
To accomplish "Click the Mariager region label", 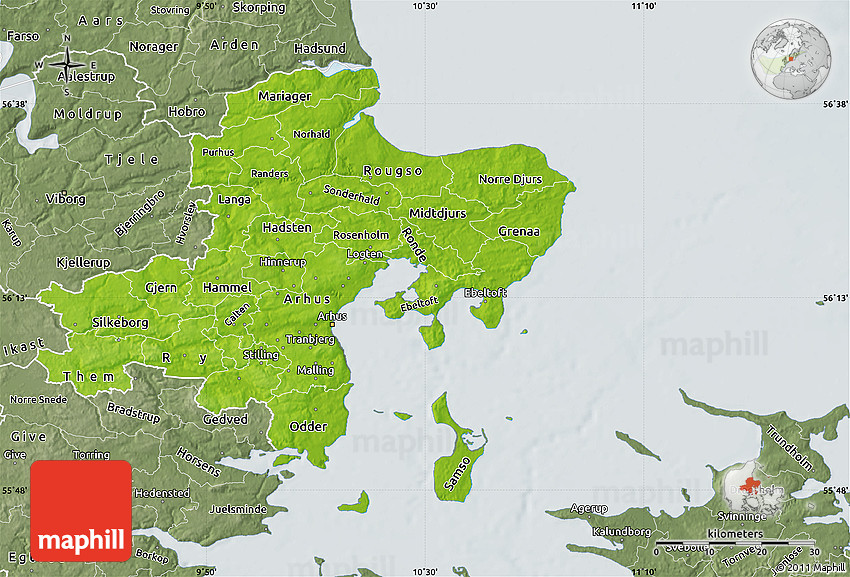I will (284, 97).
